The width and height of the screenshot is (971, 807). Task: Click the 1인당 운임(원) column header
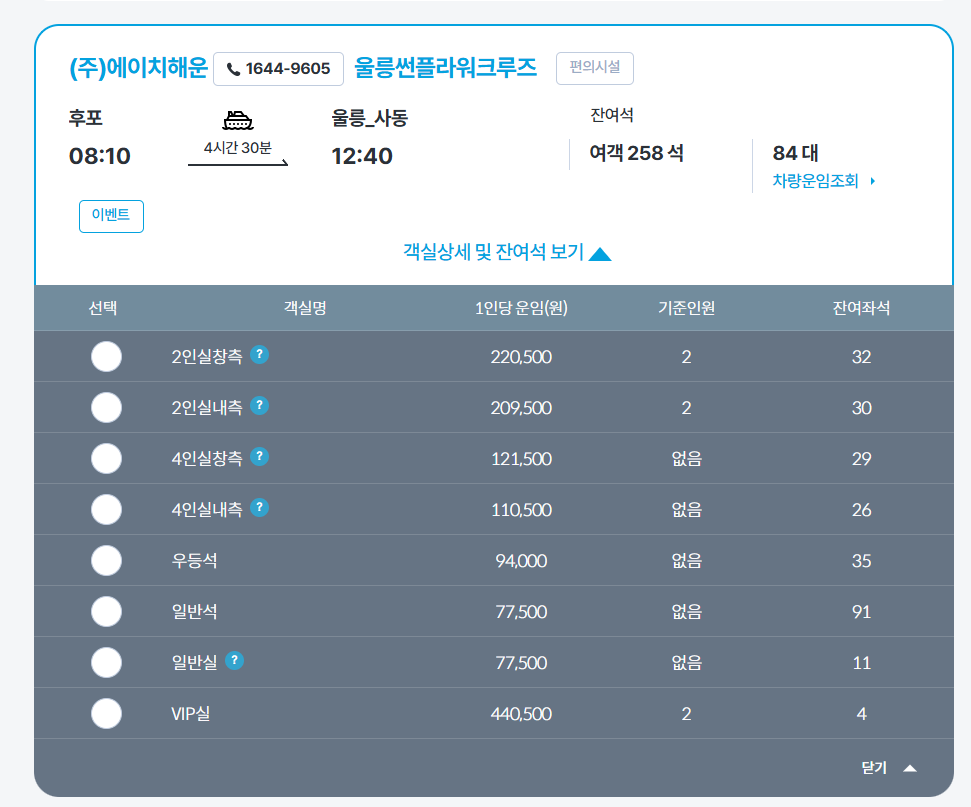pyautogui.click(x=521, y=308)
